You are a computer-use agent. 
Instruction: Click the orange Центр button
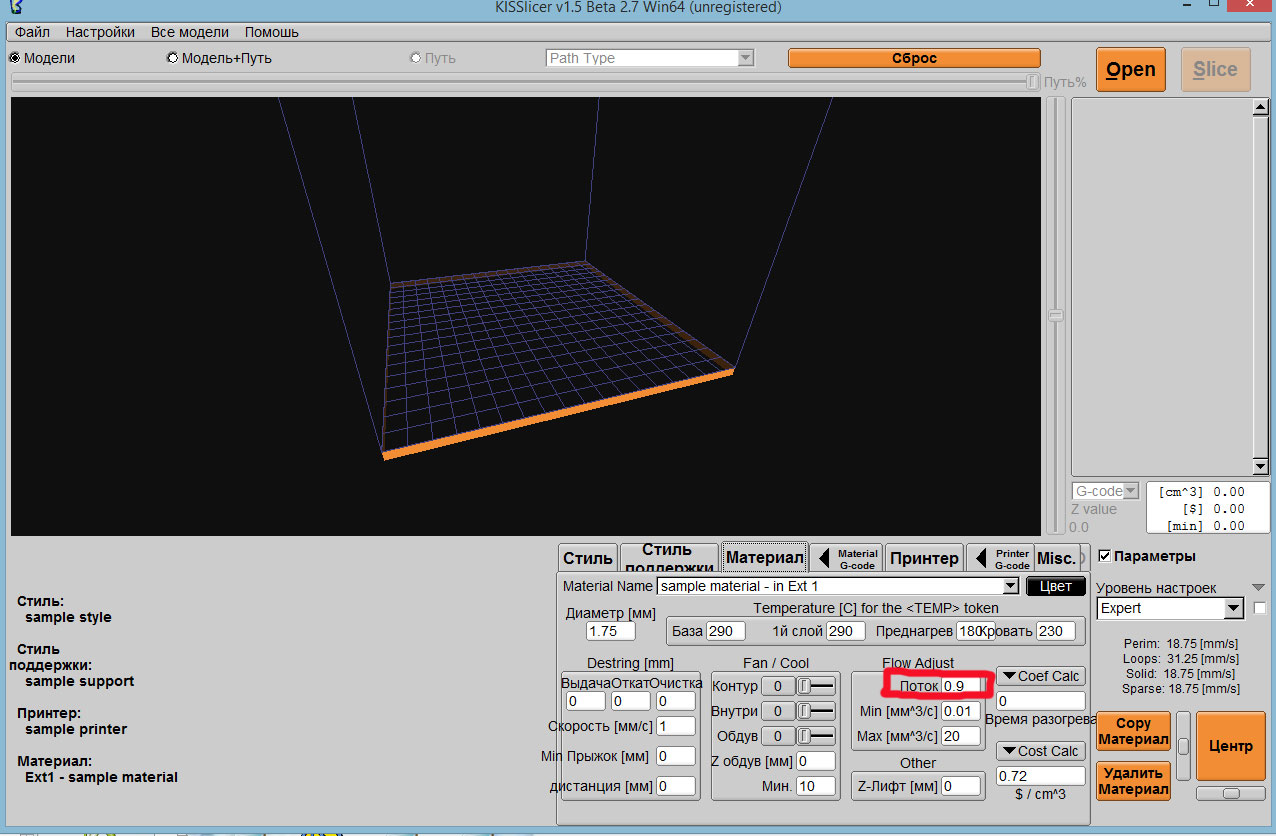[1230, 746]
